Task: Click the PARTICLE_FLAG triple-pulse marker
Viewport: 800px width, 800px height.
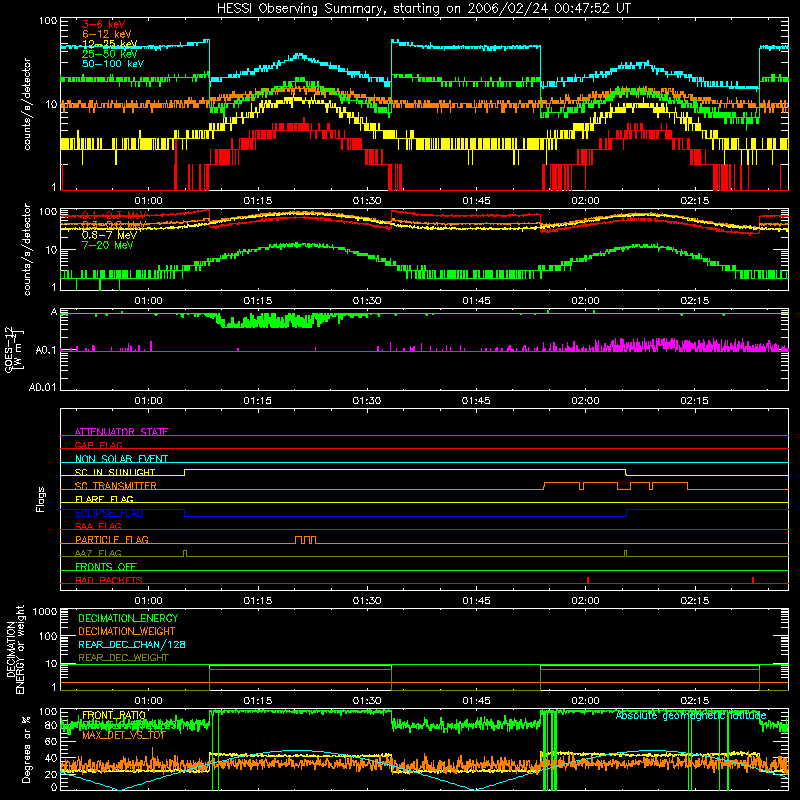Action: [x=305, y=540]
